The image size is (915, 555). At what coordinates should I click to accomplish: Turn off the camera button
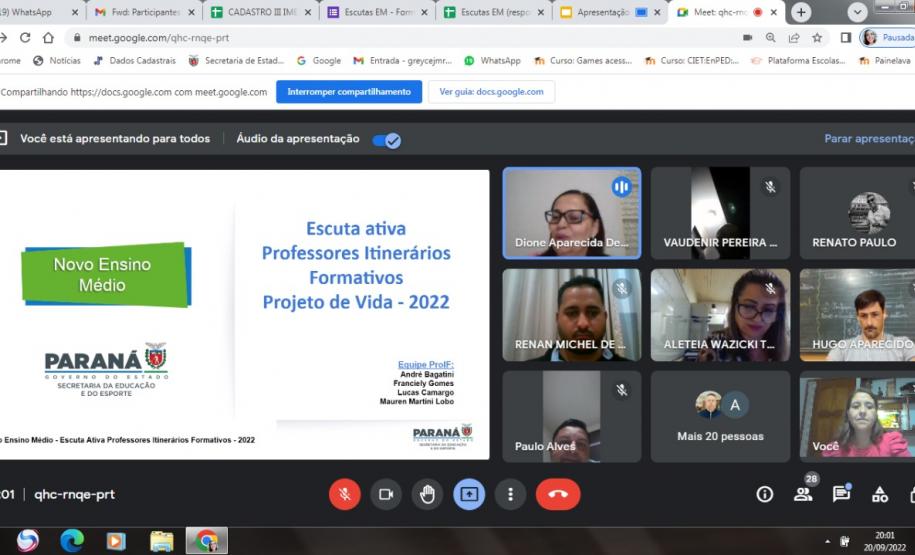[x=386, y=494]
